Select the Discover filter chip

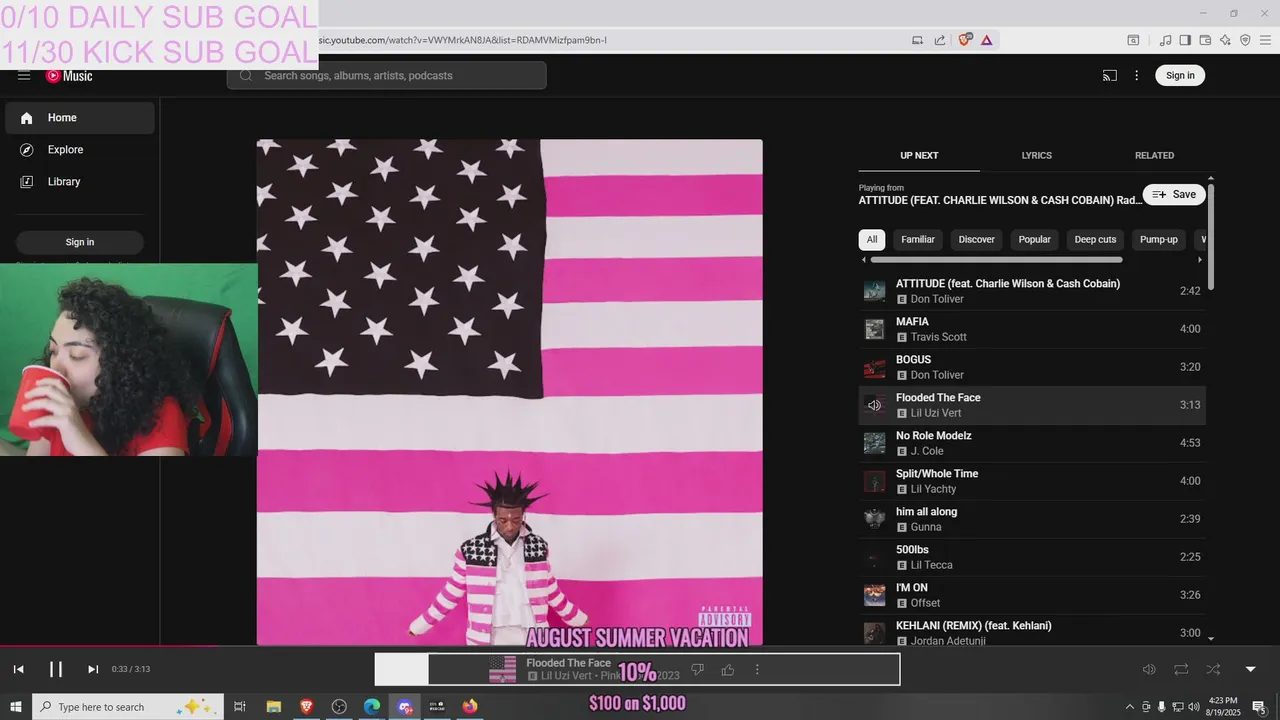(x=977, y=240)
